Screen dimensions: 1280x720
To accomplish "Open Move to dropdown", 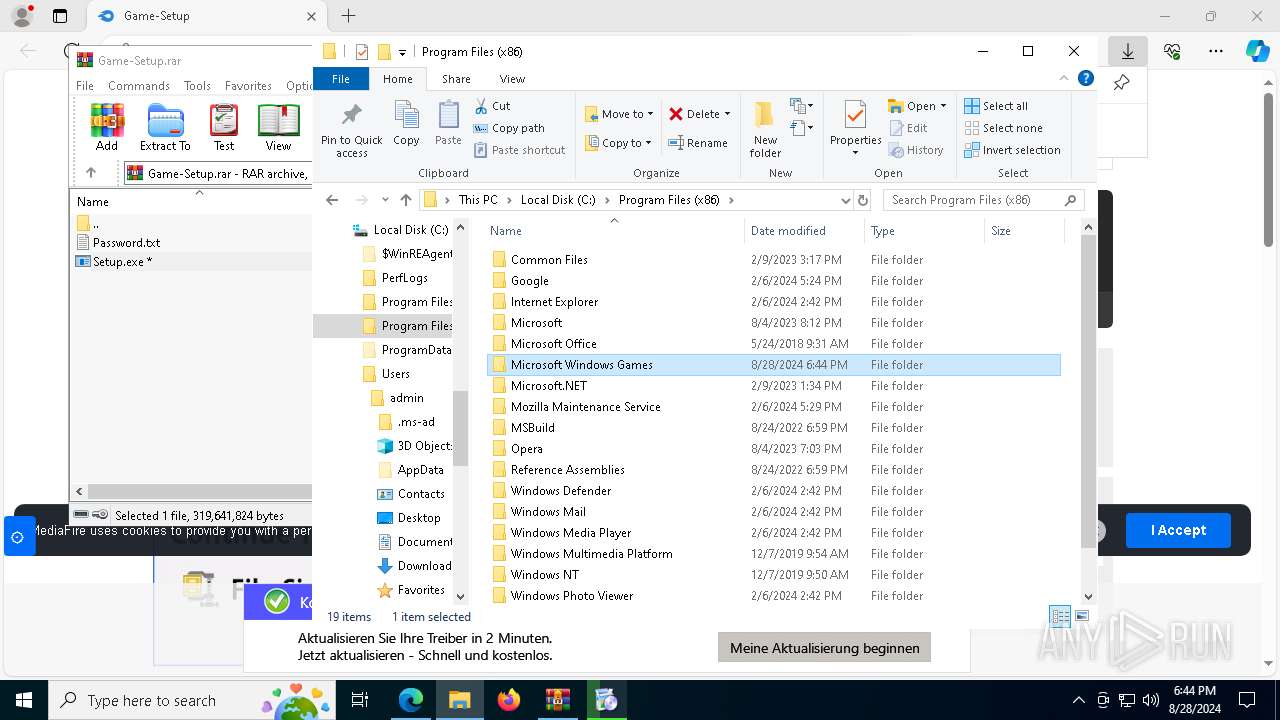I will point(619,114).
